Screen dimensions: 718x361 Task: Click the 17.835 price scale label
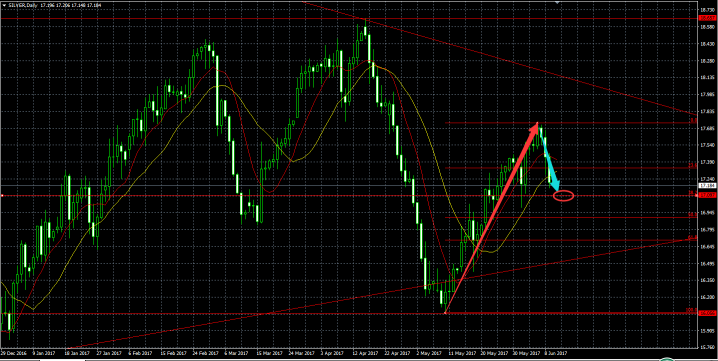tap(707, 112)
